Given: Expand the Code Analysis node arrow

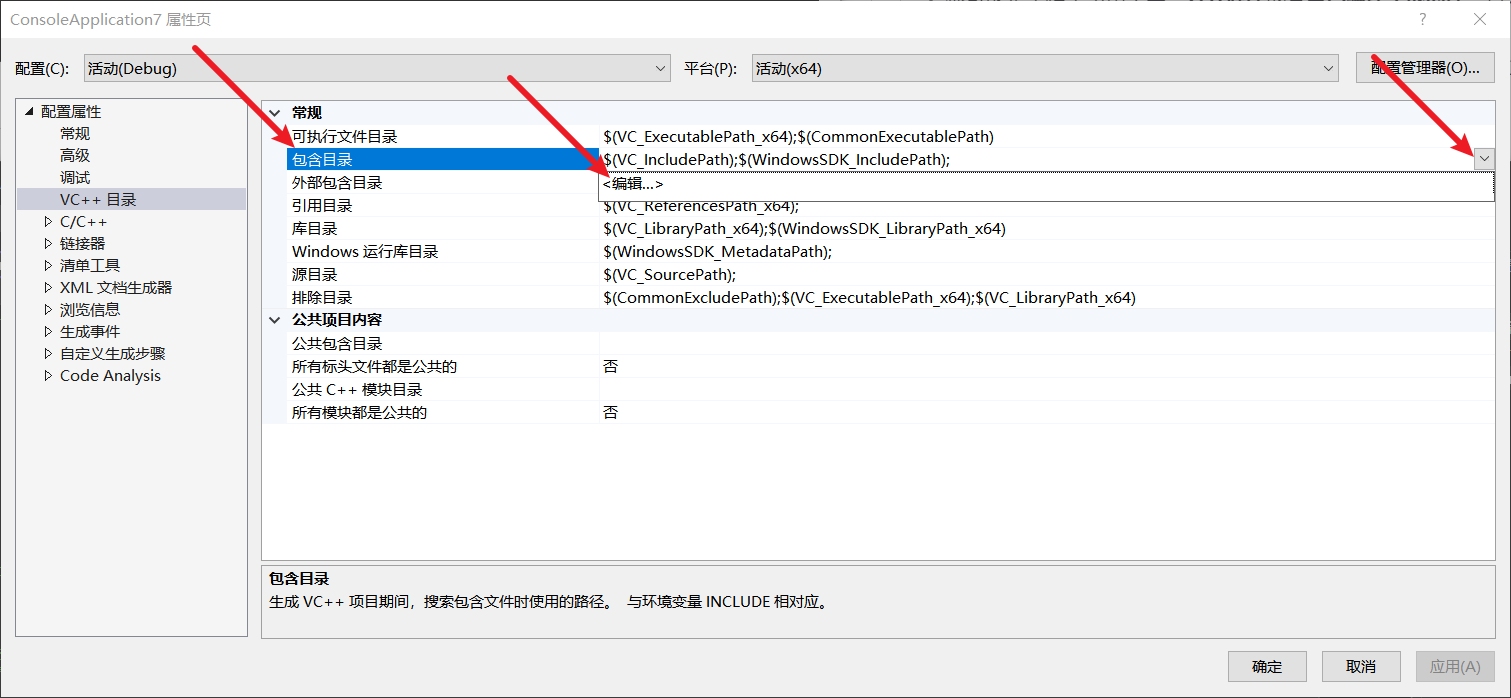Looking at the screenshot, I should 48,375.
